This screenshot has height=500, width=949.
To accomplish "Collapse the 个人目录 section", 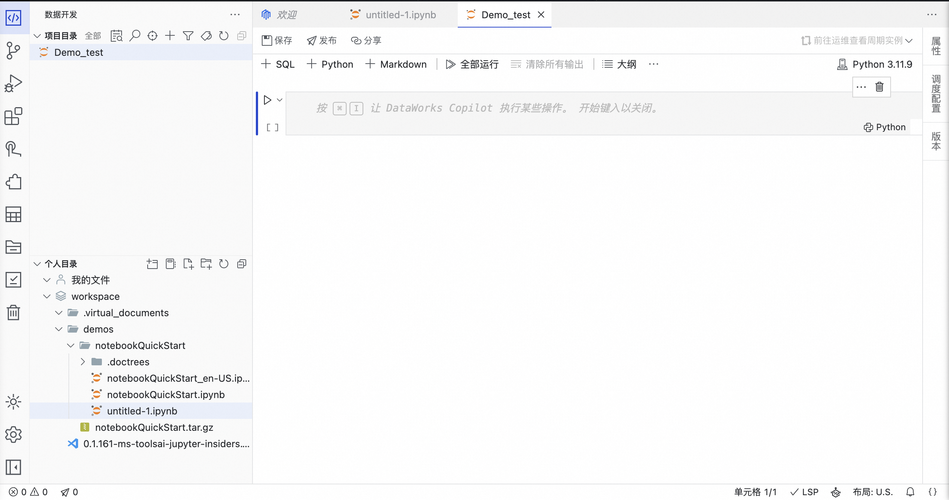I will tap(38, 263).
